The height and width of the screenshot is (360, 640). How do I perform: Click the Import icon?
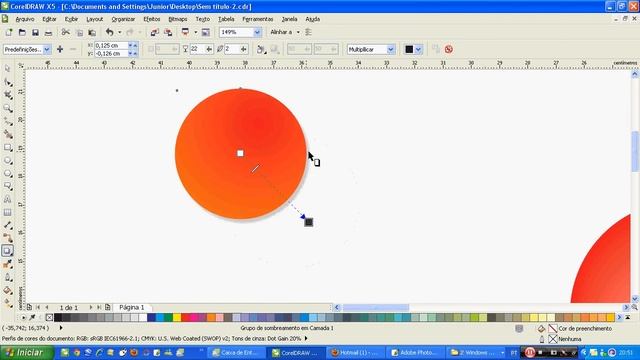pyautogui.click(x=154, y=32)
